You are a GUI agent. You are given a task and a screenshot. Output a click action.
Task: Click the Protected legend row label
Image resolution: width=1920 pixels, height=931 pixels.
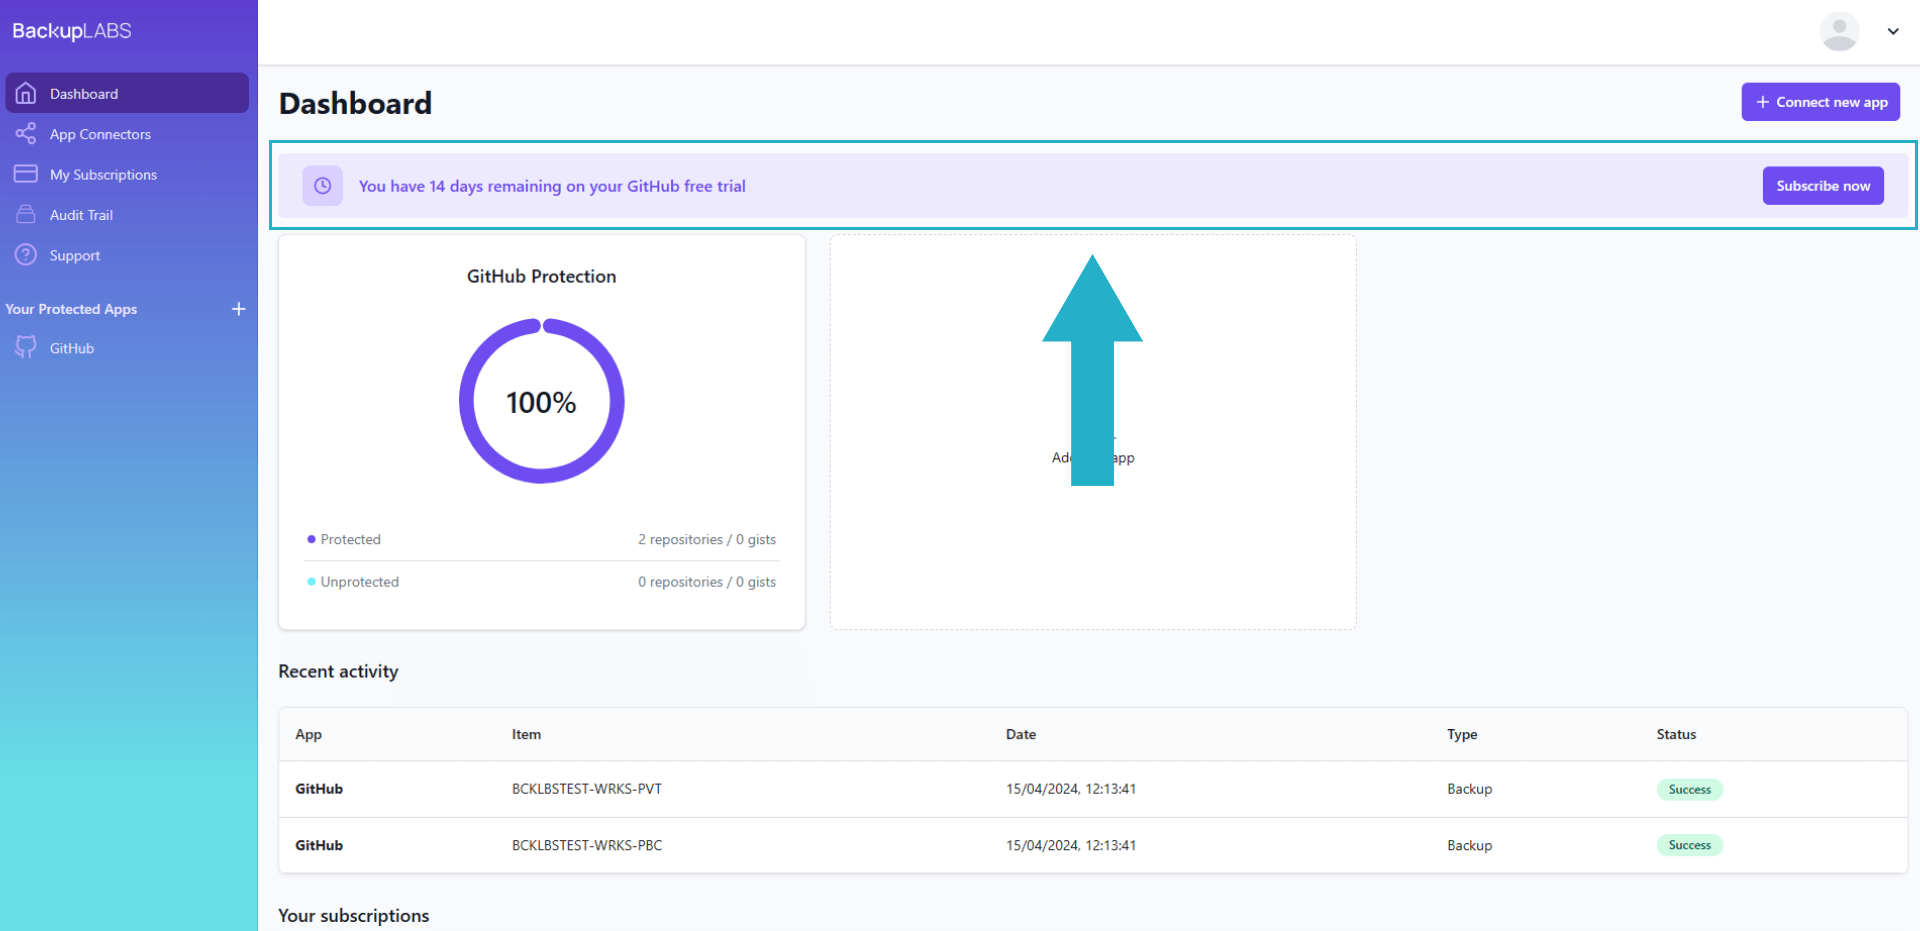tap(350, 539)
